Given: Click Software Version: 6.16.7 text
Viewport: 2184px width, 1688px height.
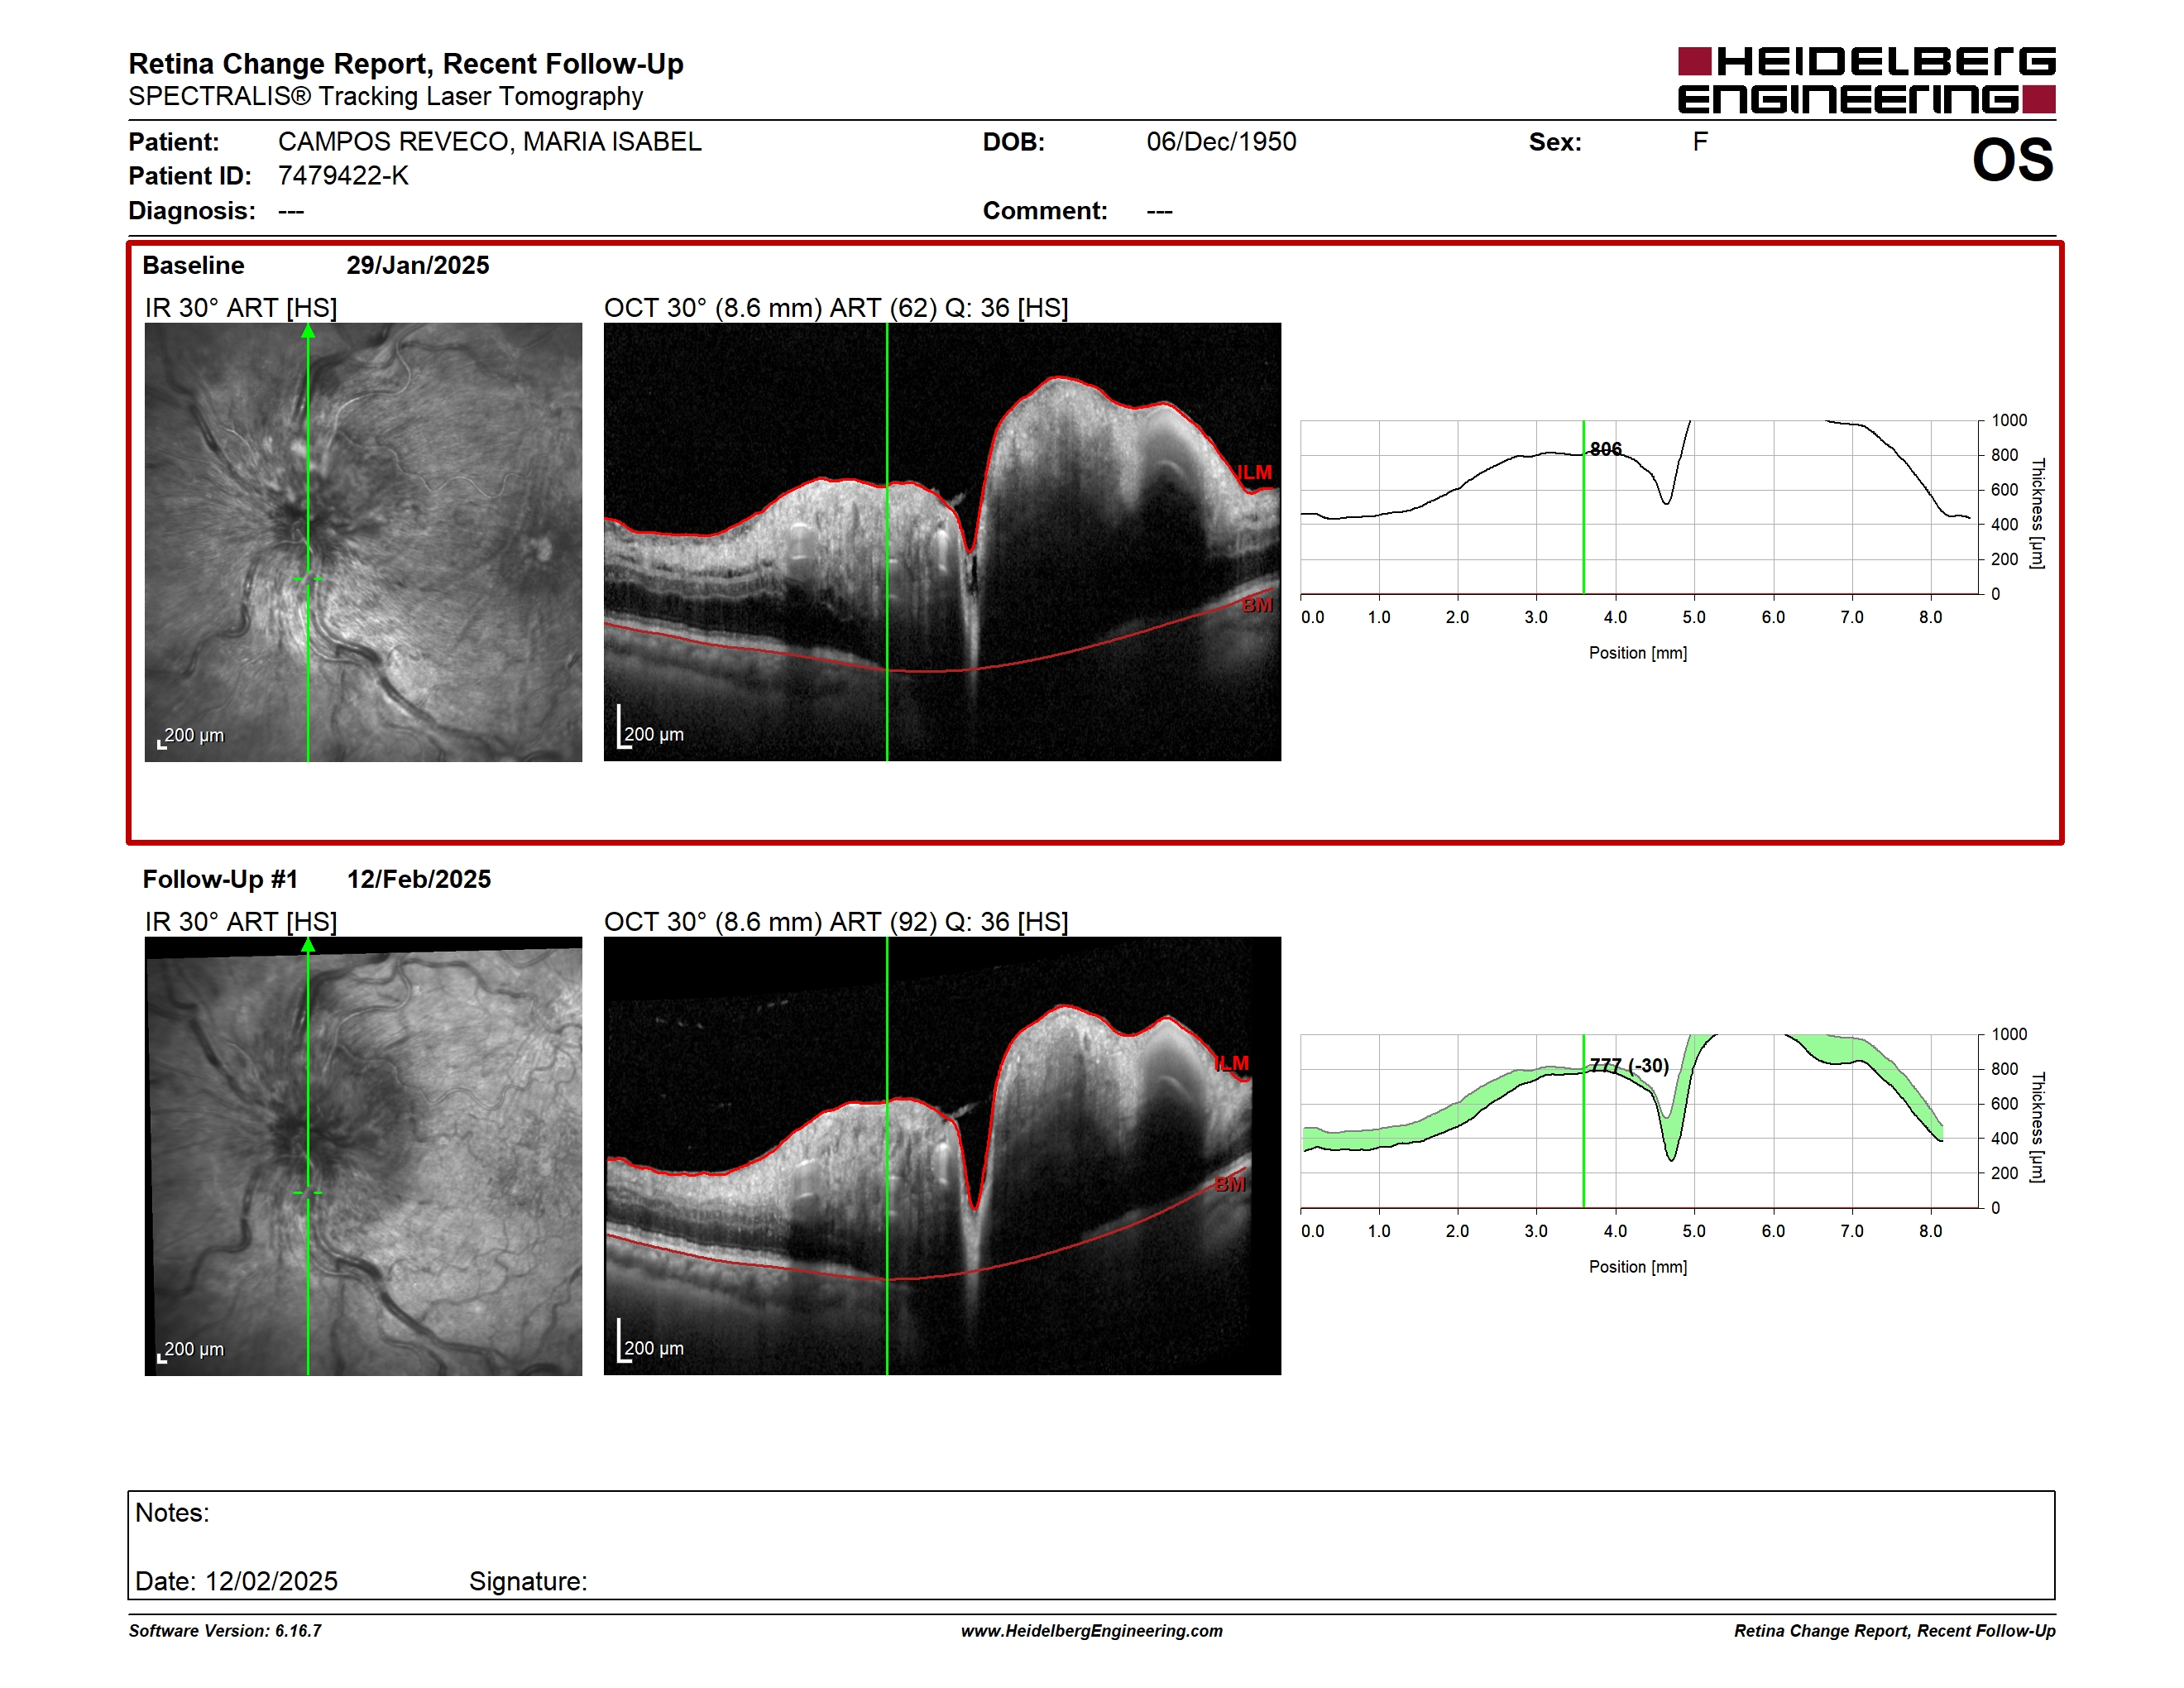Looking at the screenshot, I should point(225,1631).
